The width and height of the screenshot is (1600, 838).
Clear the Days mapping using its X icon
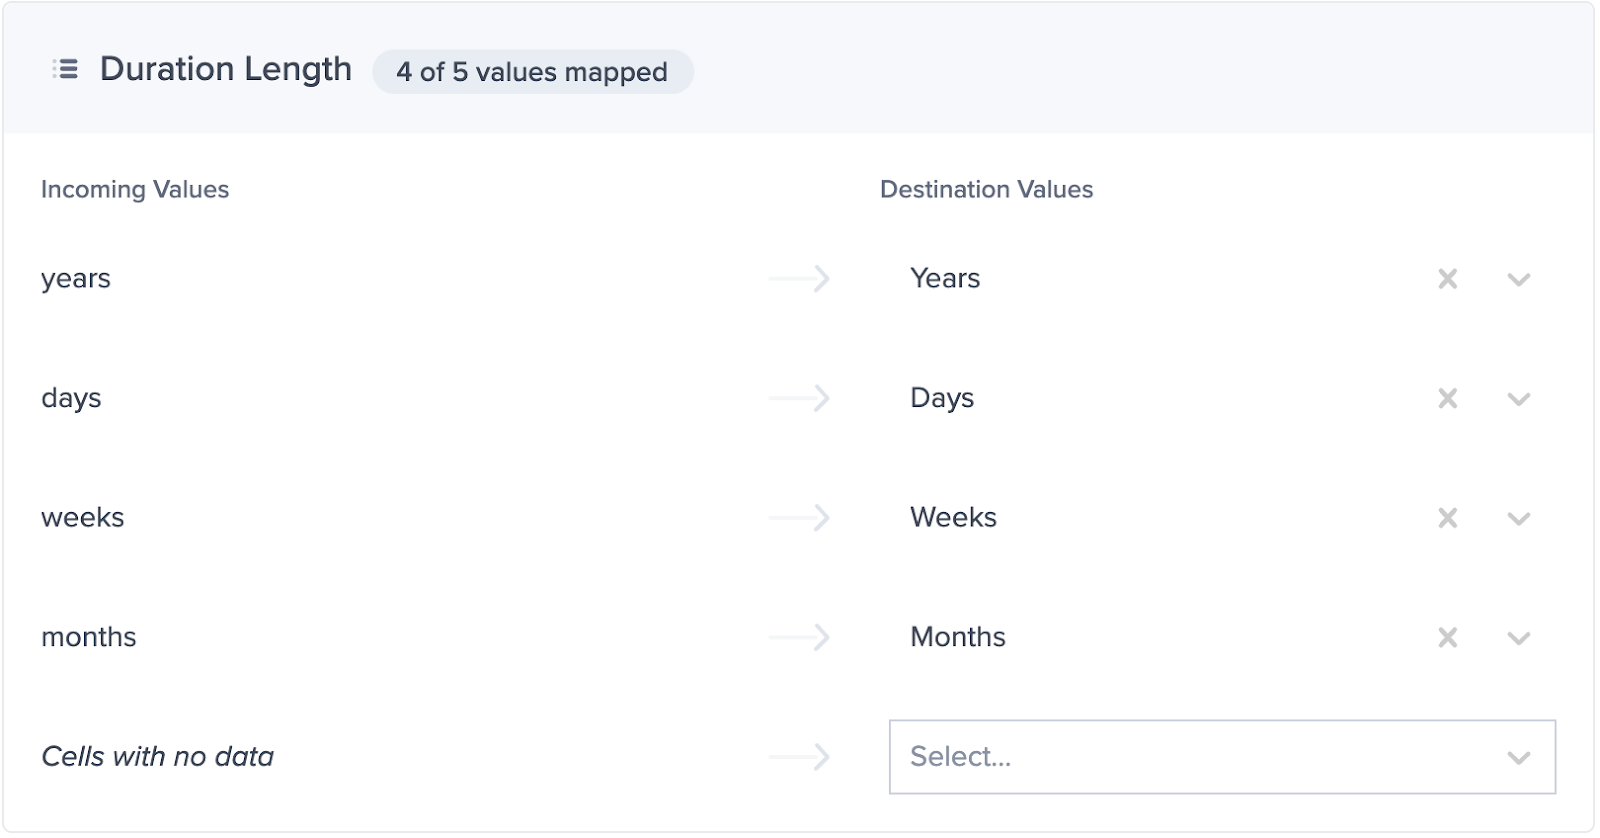point(1447,398)
